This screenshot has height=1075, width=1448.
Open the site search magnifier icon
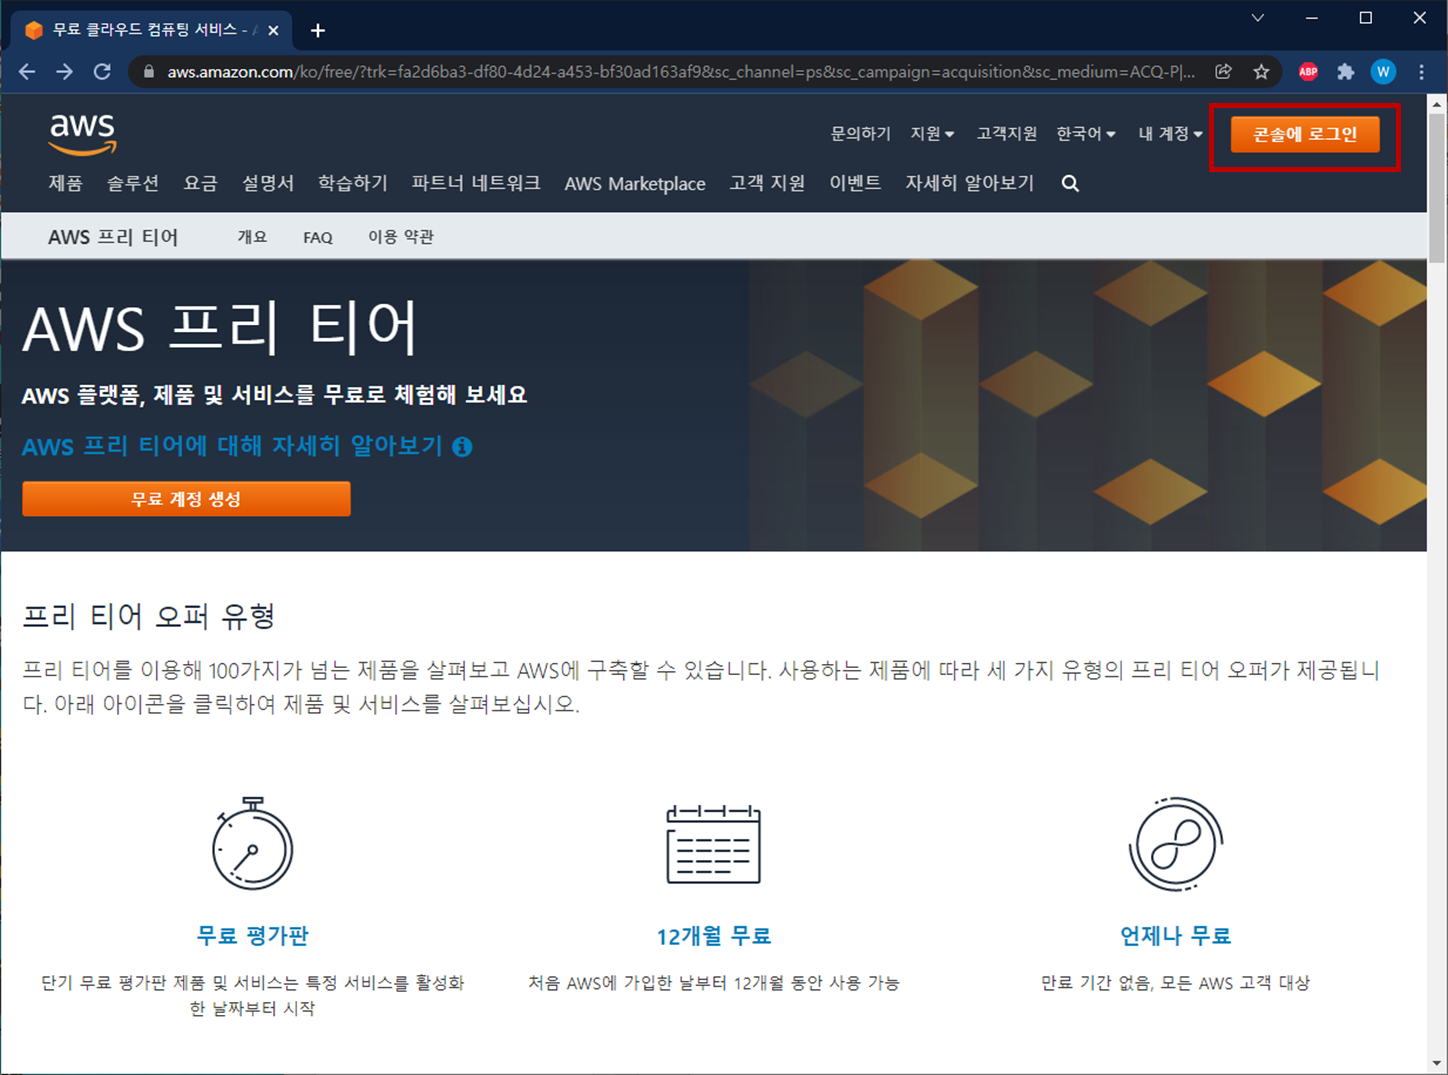coord(1070,184)
